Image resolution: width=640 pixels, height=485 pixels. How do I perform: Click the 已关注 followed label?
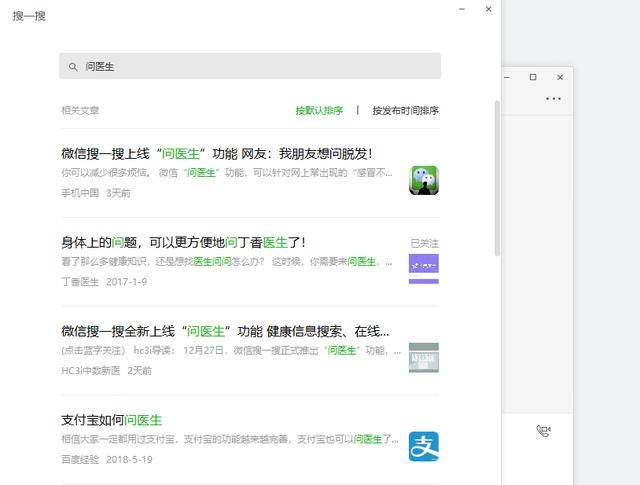[x=424, y=243]
